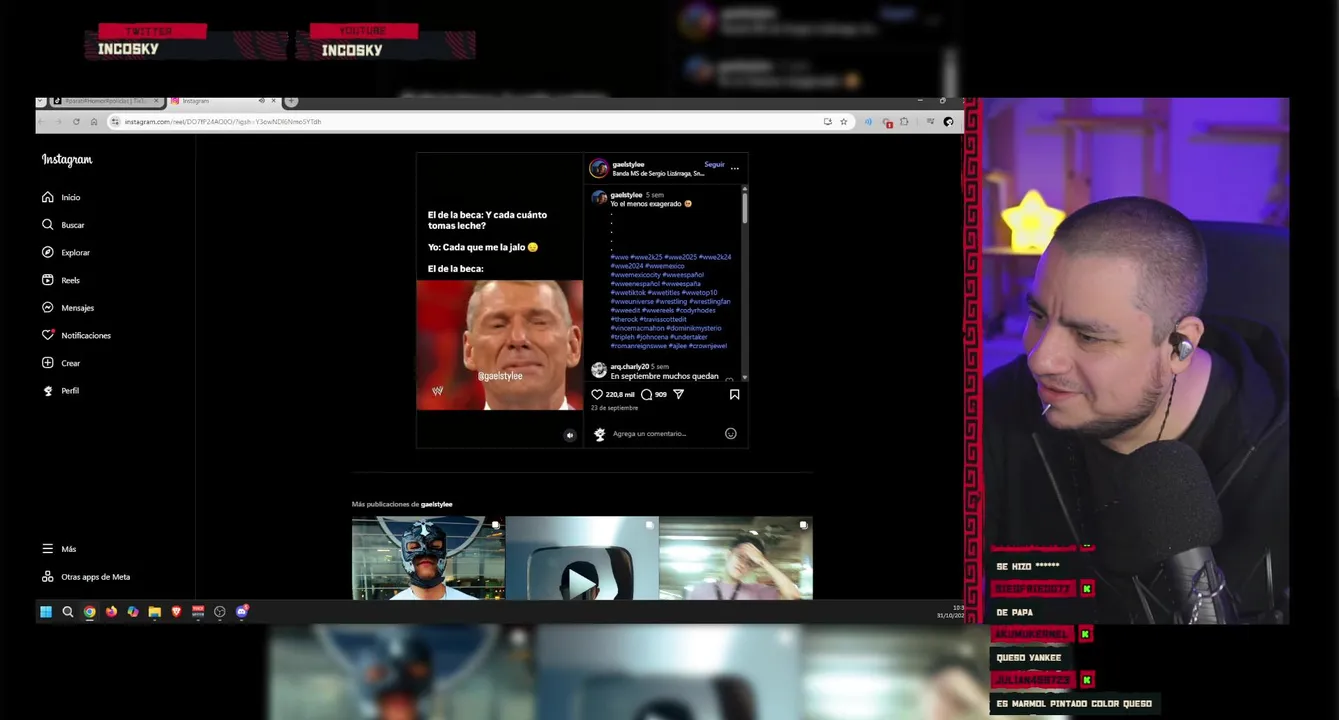Open the masked wrestler post thumbnail
Image resolution: width=1339 pixels, height=720 pixels.
[x=428, y=558]
